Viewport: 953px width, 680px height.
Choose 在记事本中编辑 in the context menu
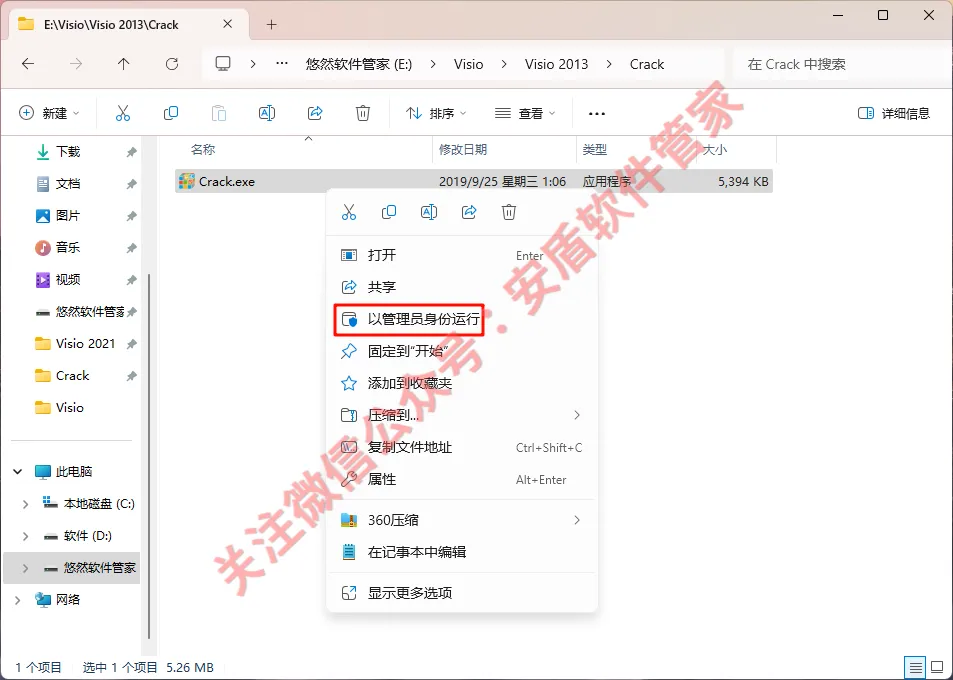[462, 552]
